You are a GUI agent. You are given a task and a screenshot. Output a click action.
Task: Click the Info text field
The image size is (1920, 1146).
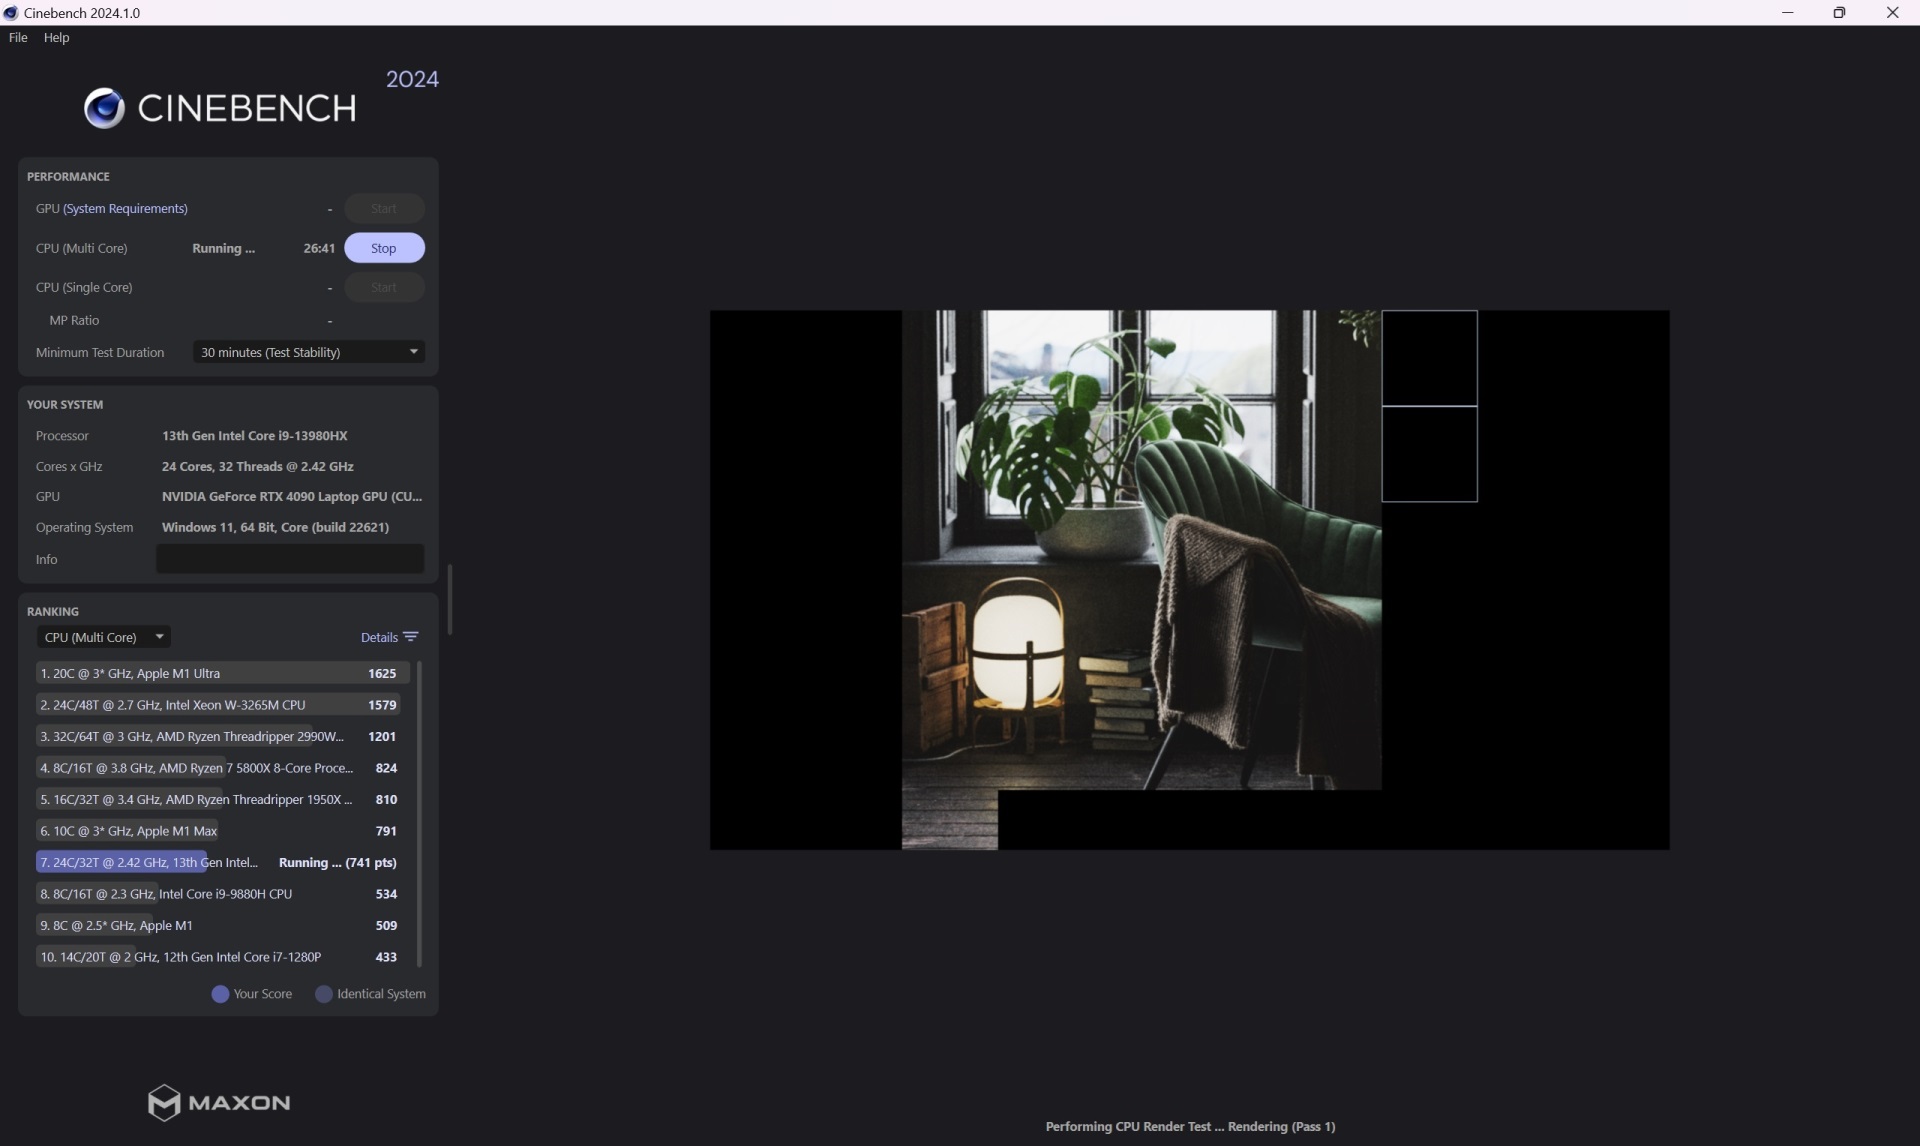[290, 559]
